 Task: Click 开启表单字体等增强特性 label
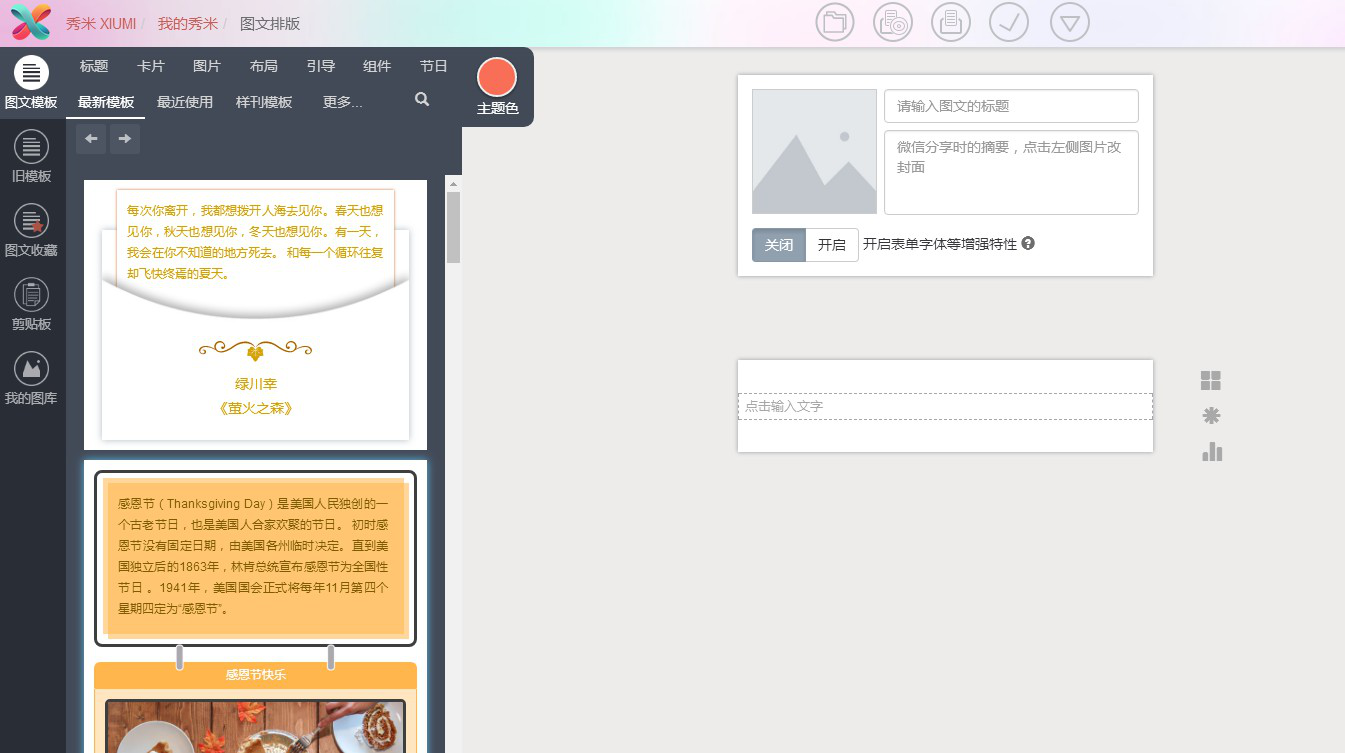[x=940, y=244]
